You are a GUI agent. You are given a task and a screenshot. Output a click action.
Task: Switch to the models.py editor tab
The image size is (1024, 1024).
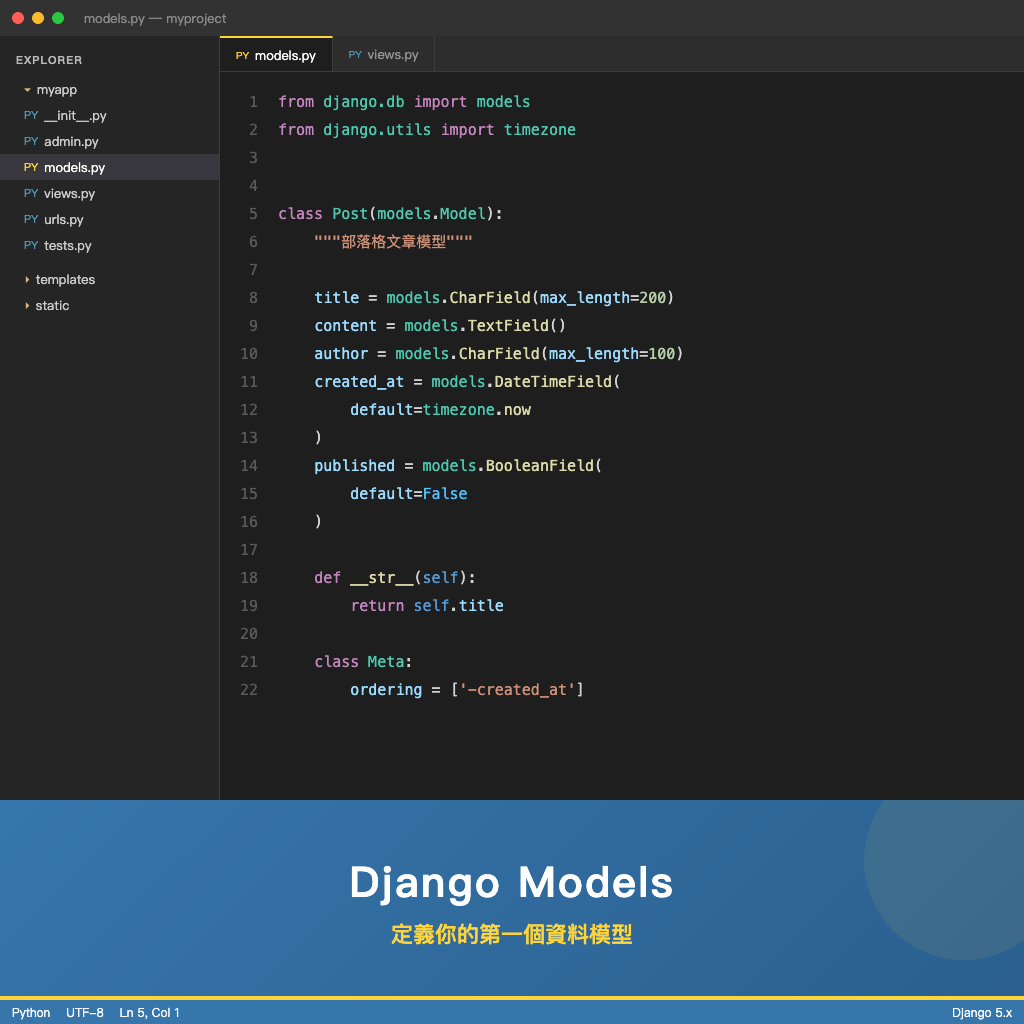point(276,55)
